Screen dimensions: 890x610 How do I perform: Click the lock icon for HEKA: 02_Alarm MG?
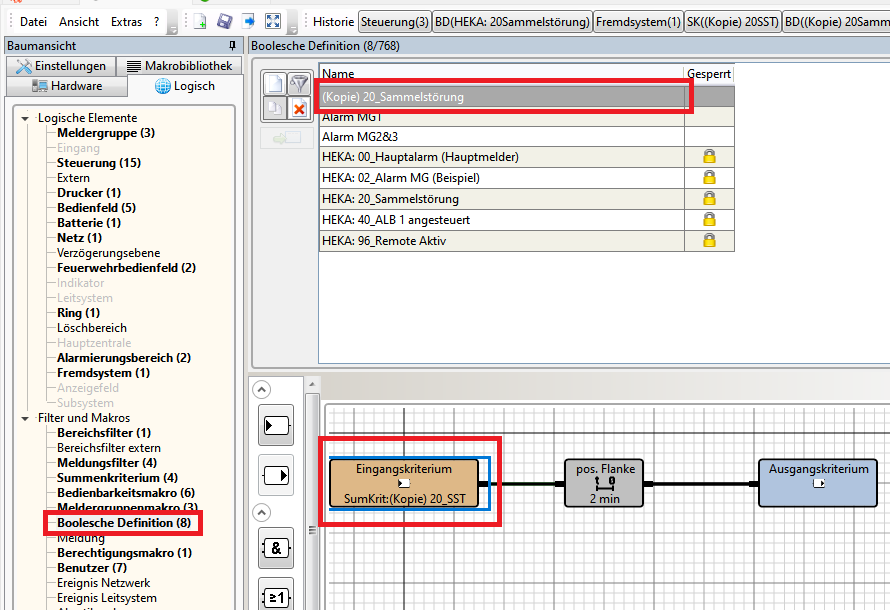coord(709,178)
